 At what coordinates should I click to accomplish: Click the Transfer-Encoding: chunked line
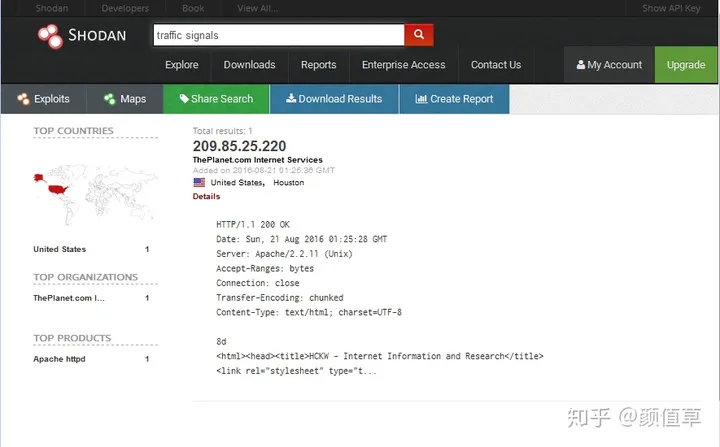280,298
